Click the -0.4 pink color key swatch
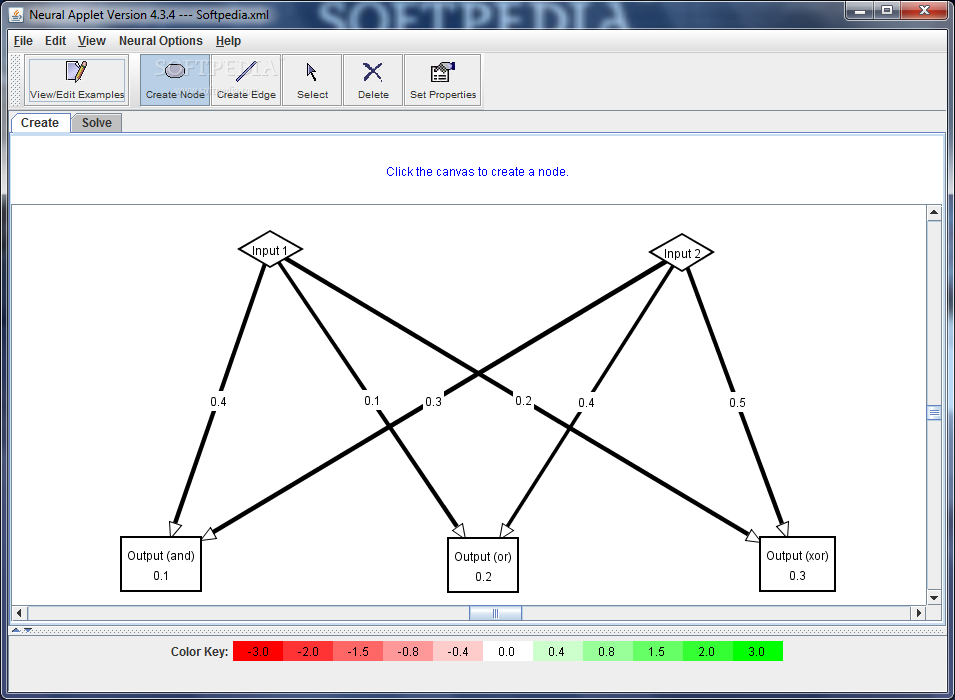Viewport: 955px width, 700px height. [458, 651]
